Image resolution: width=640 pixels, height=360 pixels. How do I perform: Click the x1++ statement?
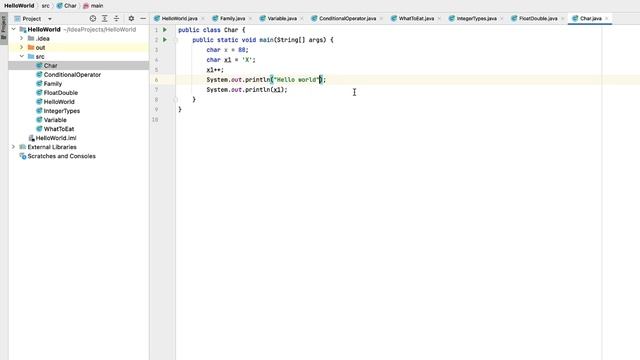[x=215, y=70]
